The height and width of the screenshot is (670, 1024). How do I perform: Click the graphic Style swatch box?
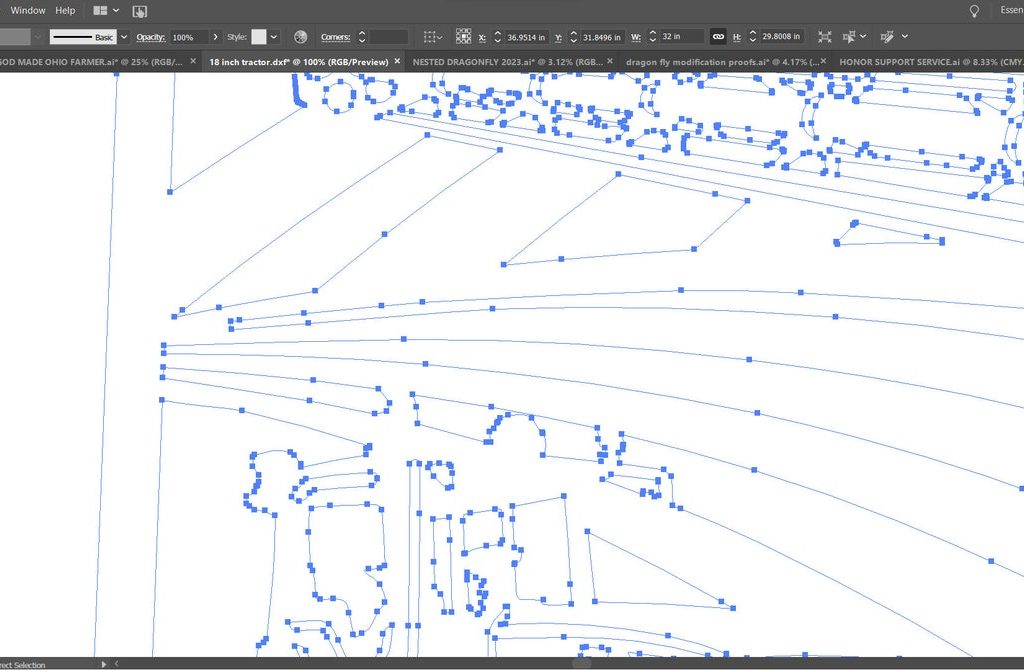point(259,37)
